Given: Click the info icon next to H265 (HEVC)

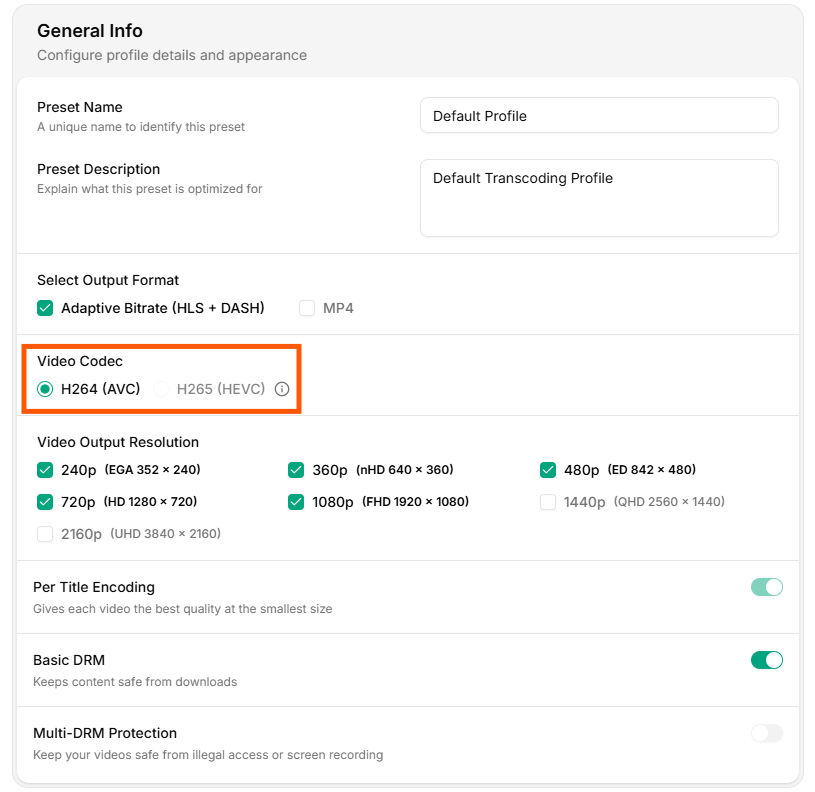Looking at the screenshot, I should click(281, 389).
